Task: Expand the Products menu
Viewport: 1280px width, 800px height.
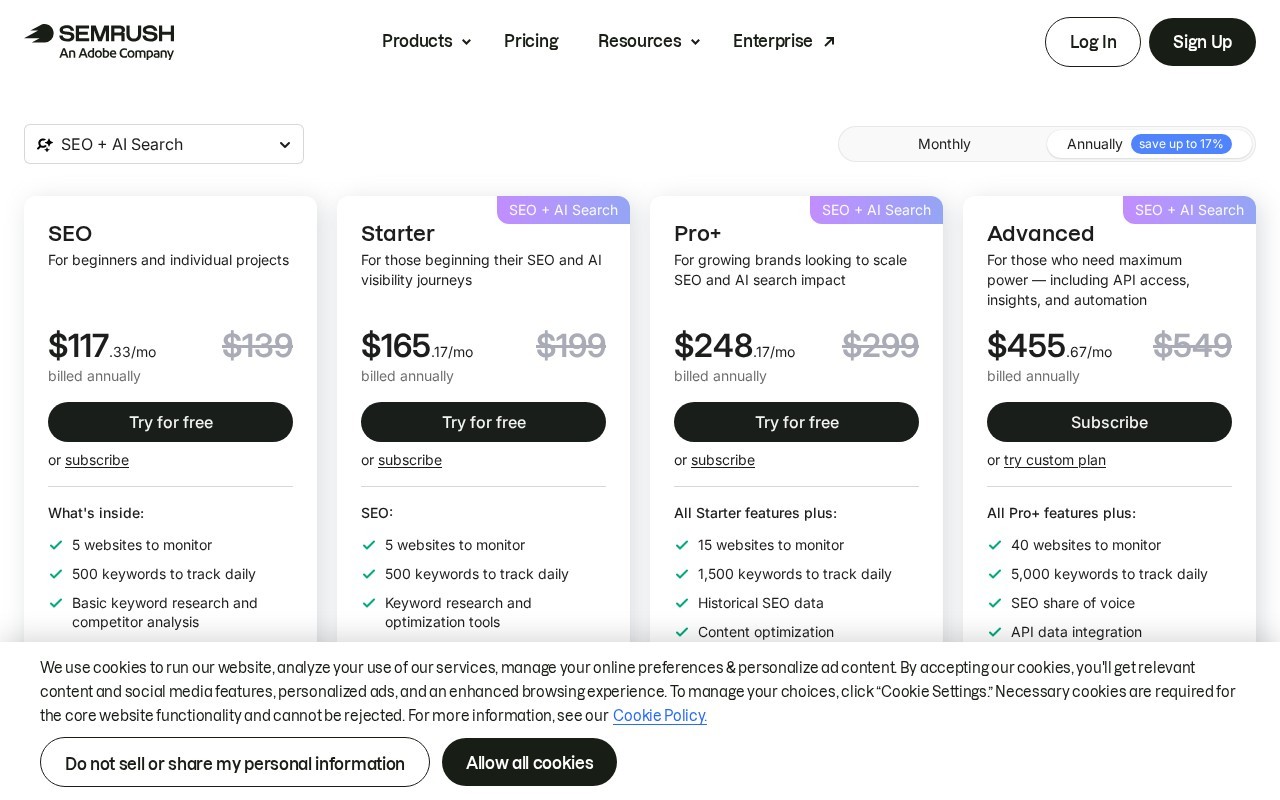Action: point(426,41)
